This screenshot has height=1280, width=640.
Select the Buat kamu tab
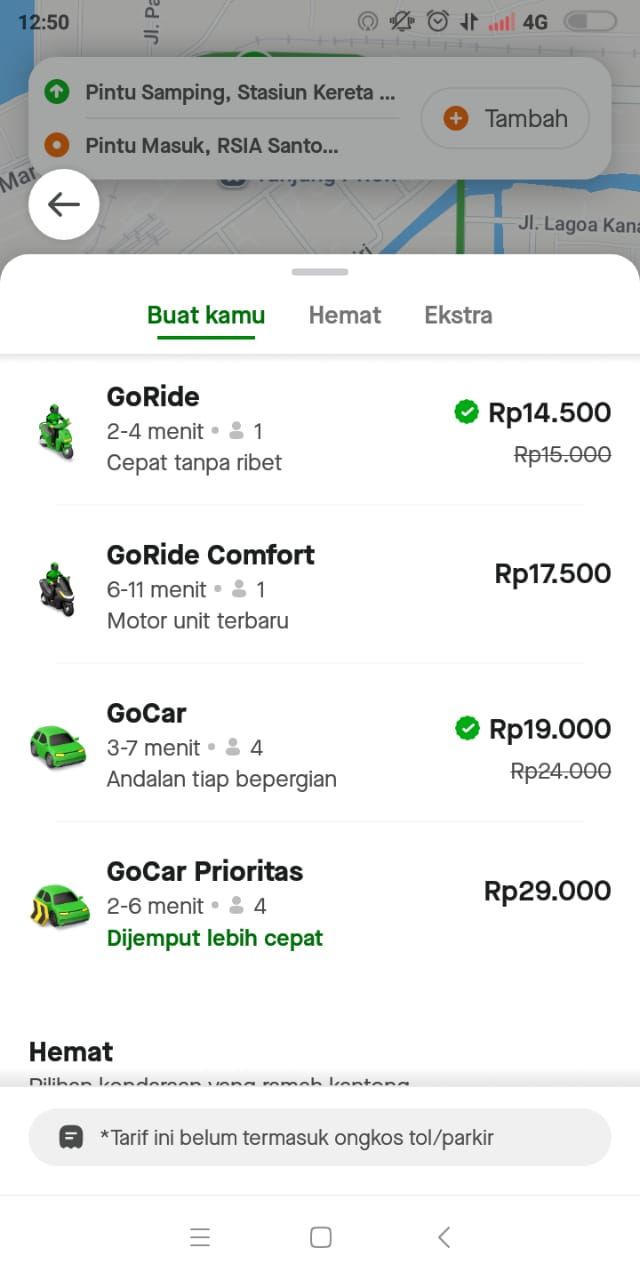click(x=206, y=316)
